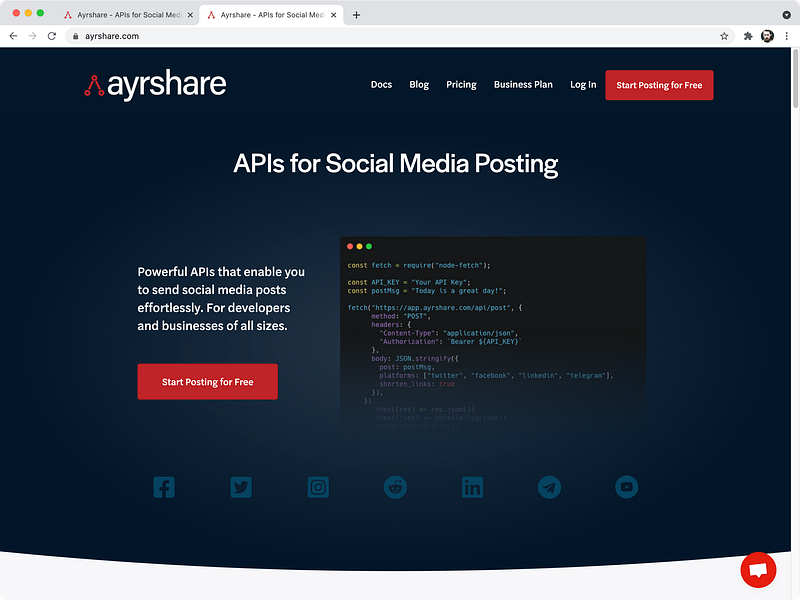Click the Ayrshare logo in header
The height and width of the screenshot is (600, 800).
coord(155,84)
